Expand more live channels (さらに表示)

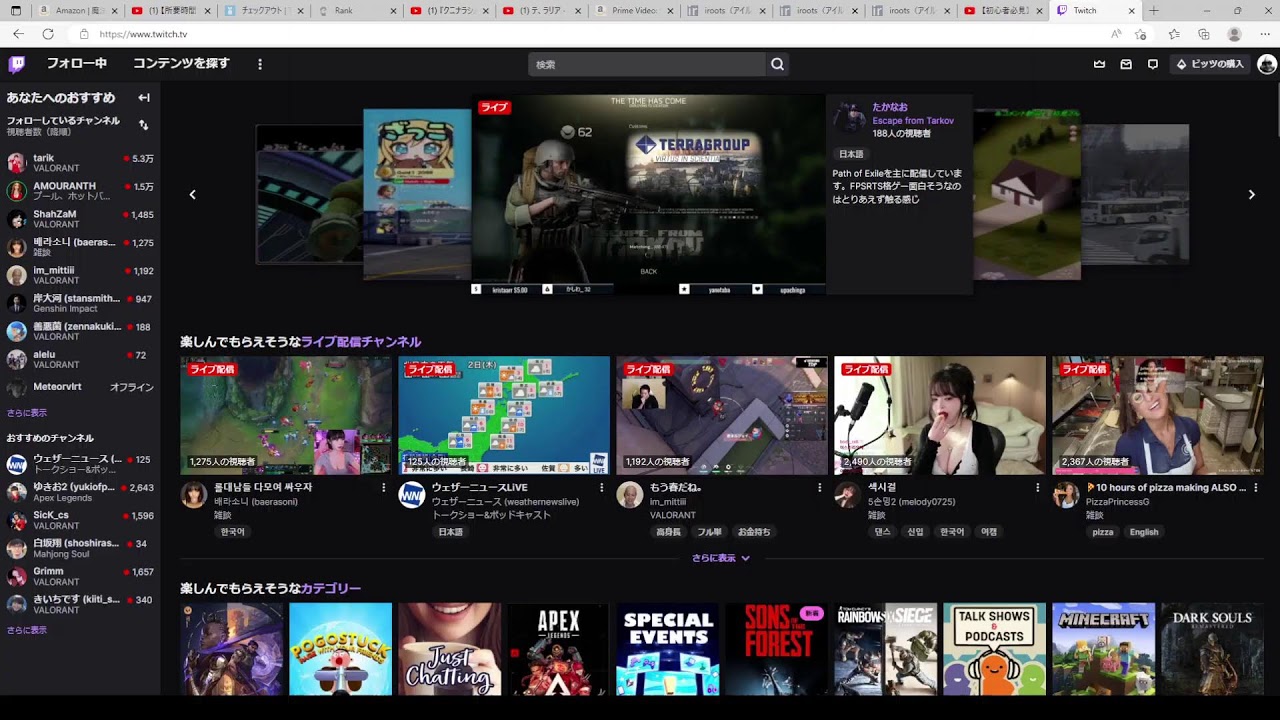721,558
